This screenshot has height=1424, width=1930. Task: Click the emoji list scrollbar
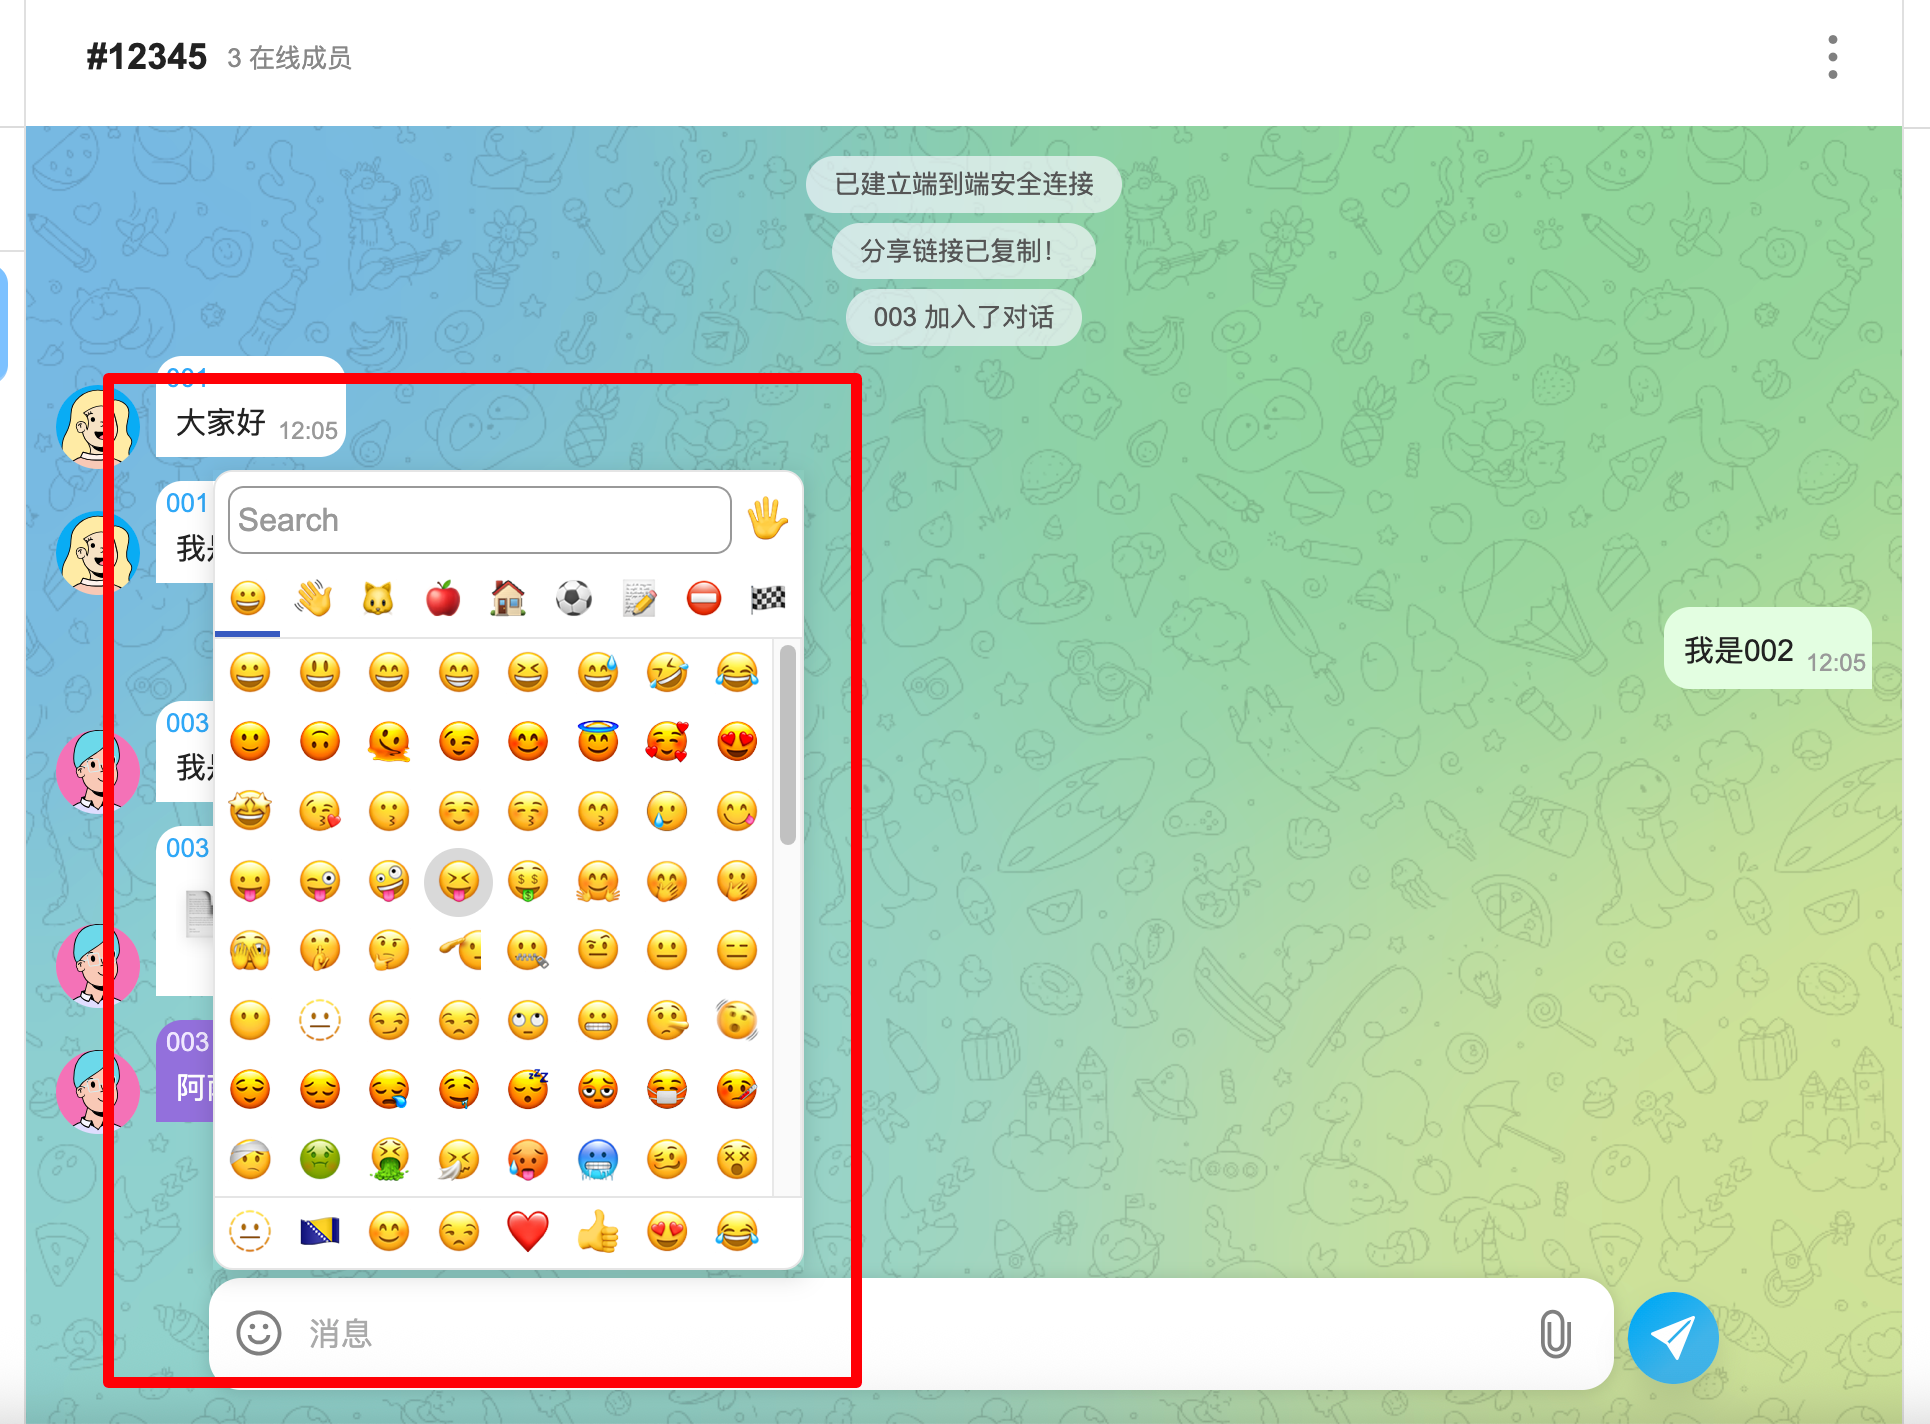coord(788,745)
